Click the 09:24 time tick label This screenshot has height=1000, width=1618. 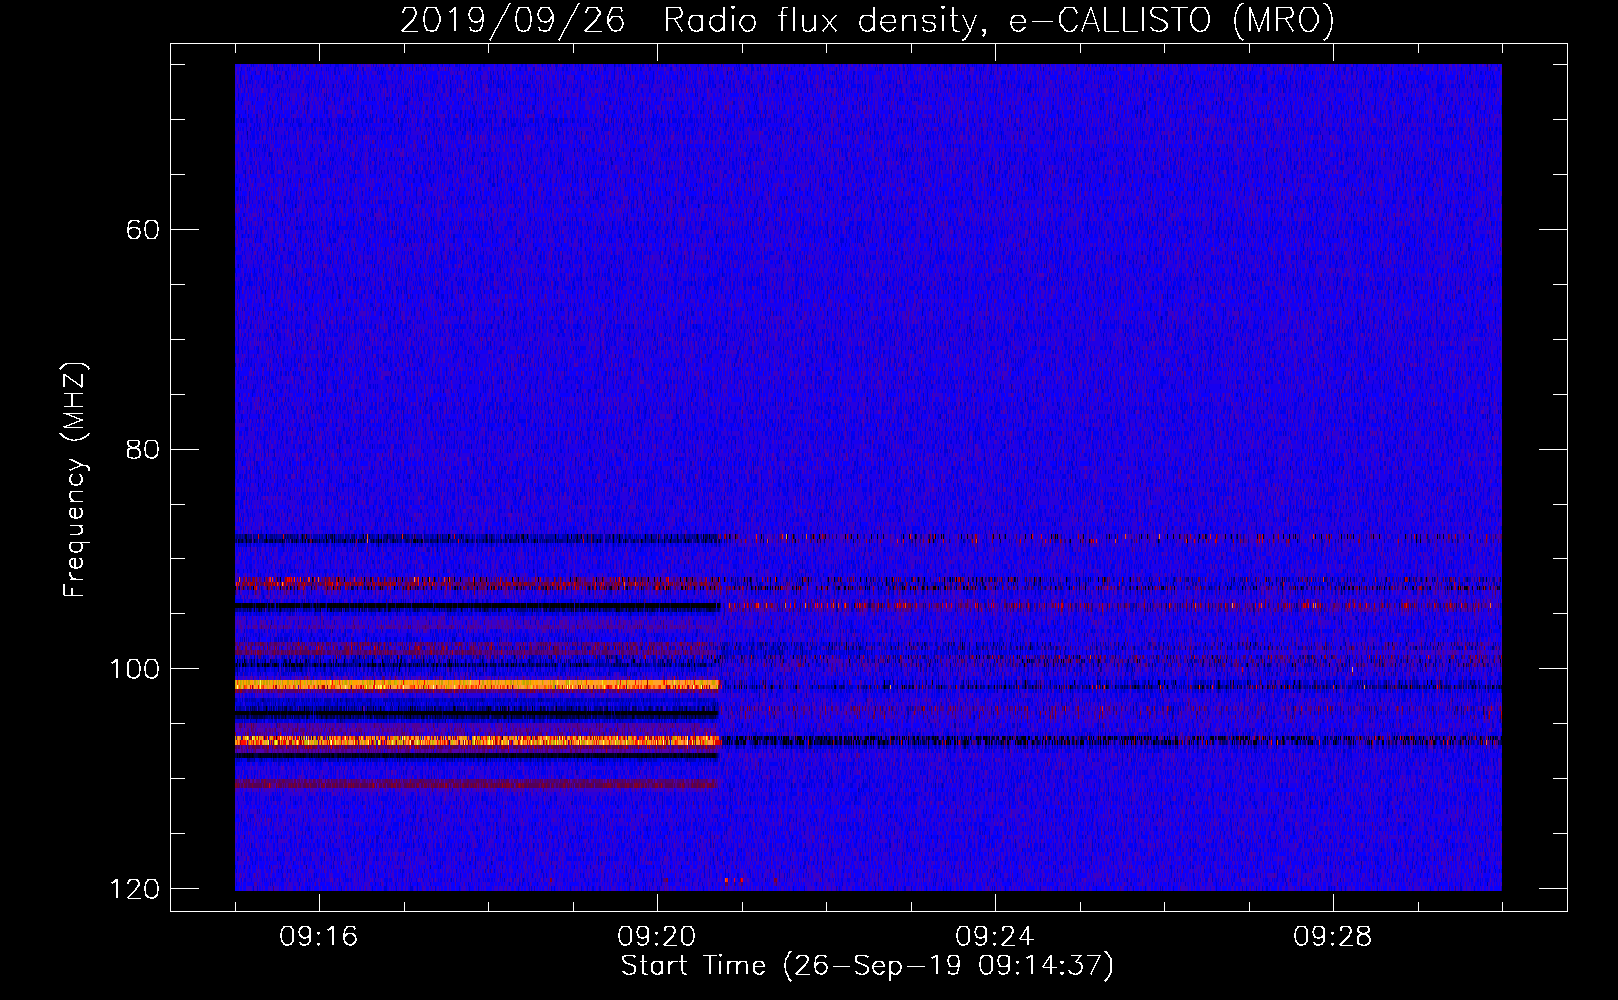pos(995,937)
